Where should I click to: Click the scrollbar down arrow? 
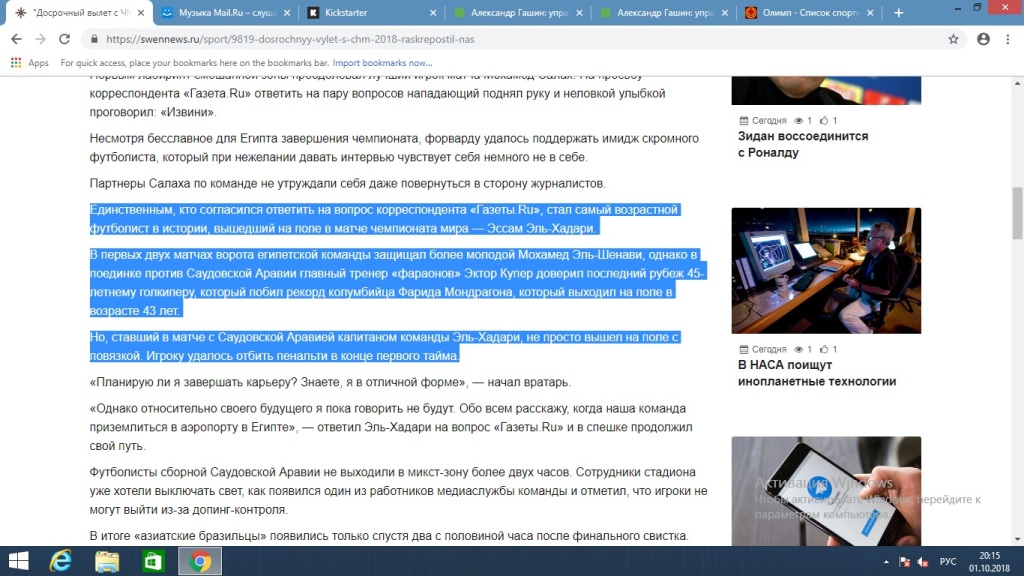point(1017,539)
